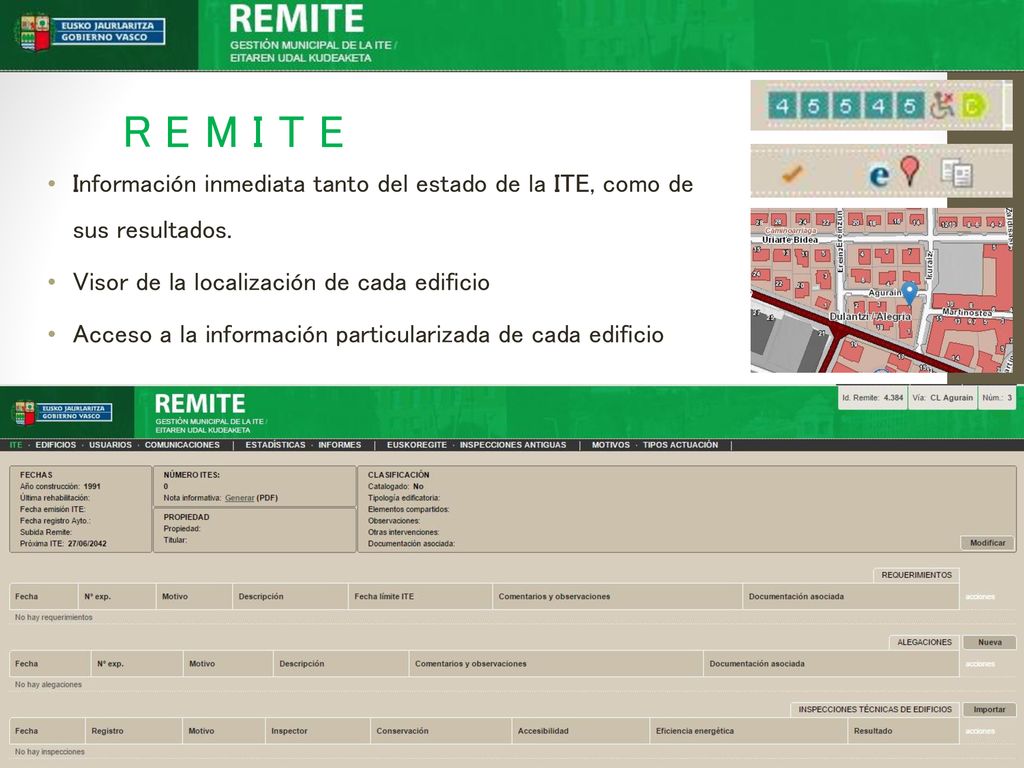The image size is (1024, 768).
Task: Open the COMUNICACIONES menu
Action: pos(182,445)
